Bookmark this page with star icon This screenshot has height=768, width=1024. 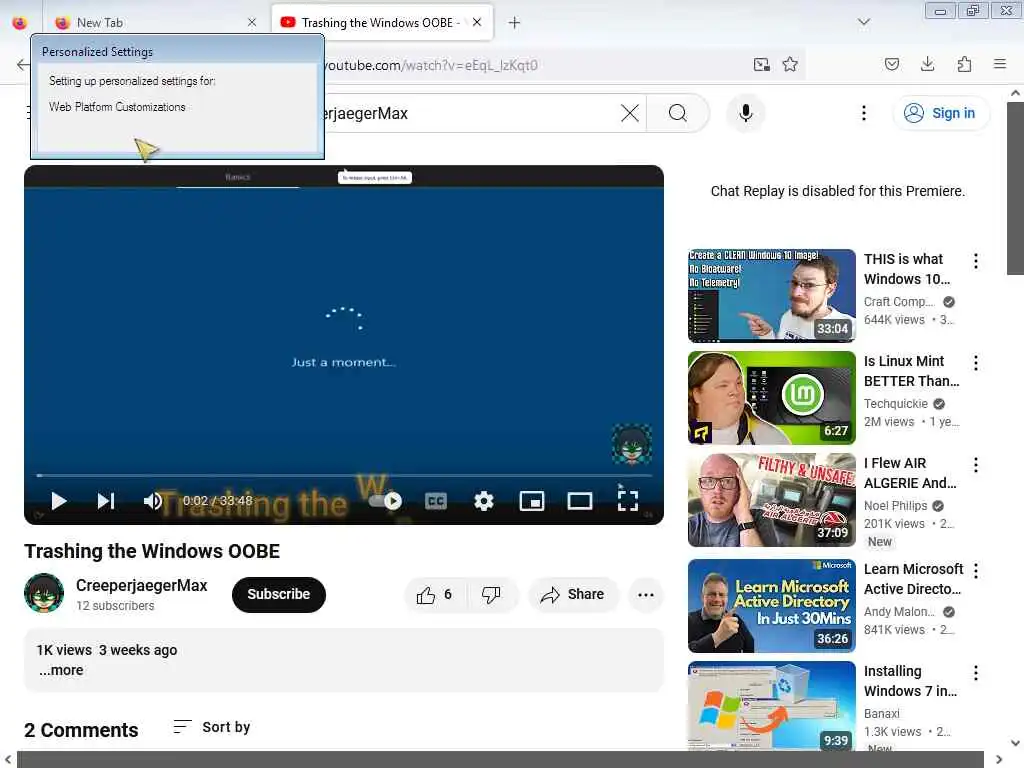coord(790,64)
